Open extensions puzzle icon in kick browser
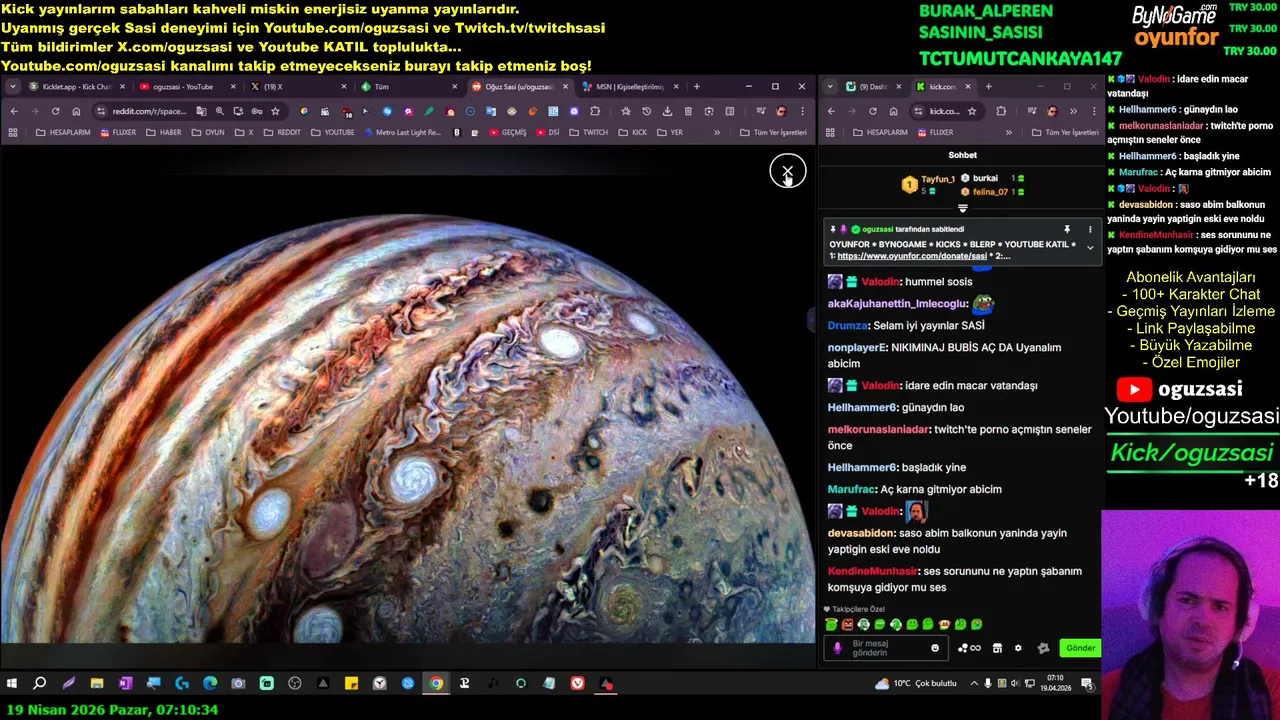 point(1001,111)
